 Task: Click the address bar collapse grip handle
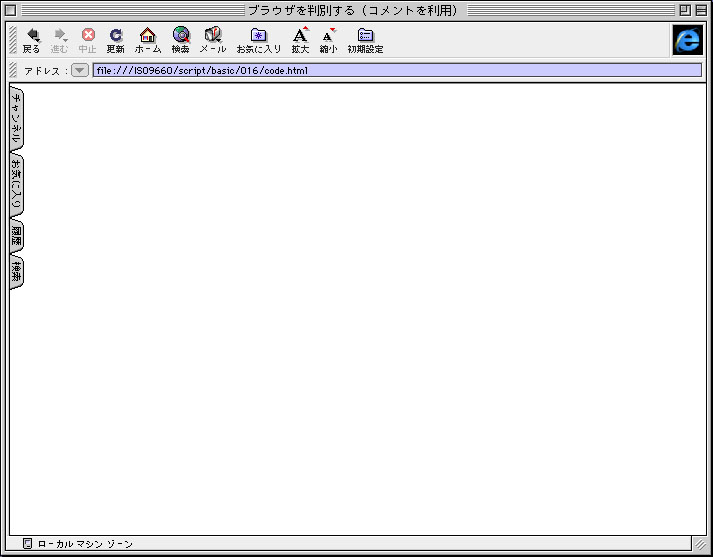[x=13, y=70]
